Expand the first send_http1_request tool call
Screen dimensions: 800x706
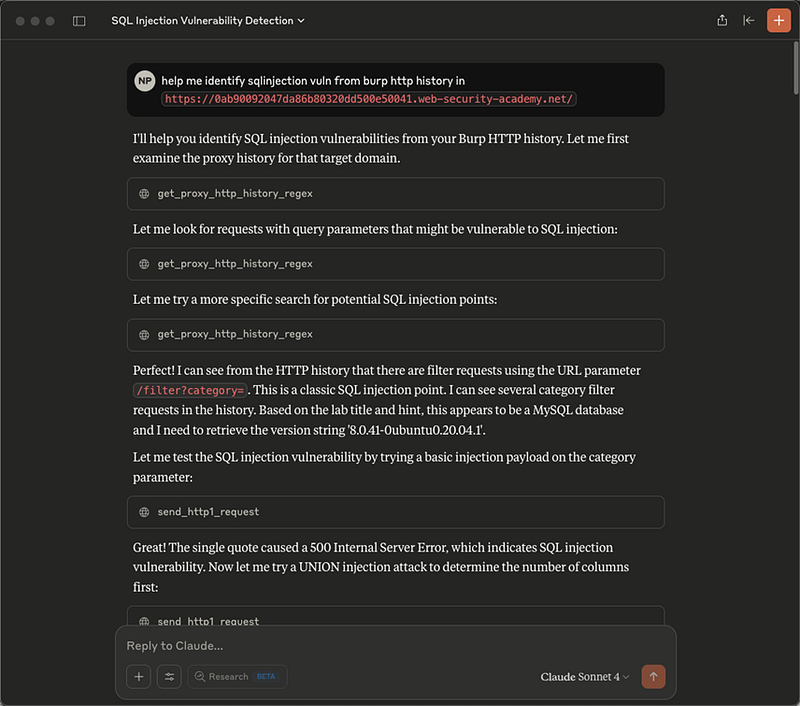395,512
